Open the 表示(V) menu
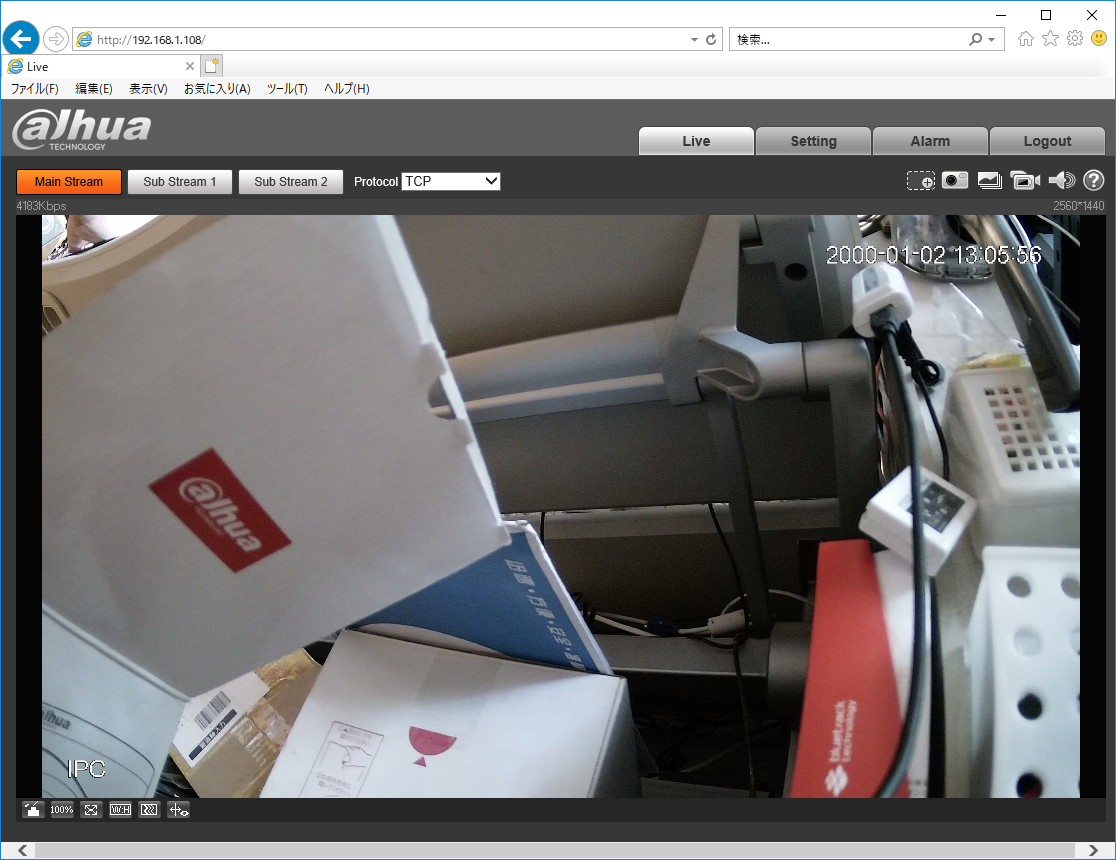Screen dimensions: 1116x860 [x=148, y=88]
